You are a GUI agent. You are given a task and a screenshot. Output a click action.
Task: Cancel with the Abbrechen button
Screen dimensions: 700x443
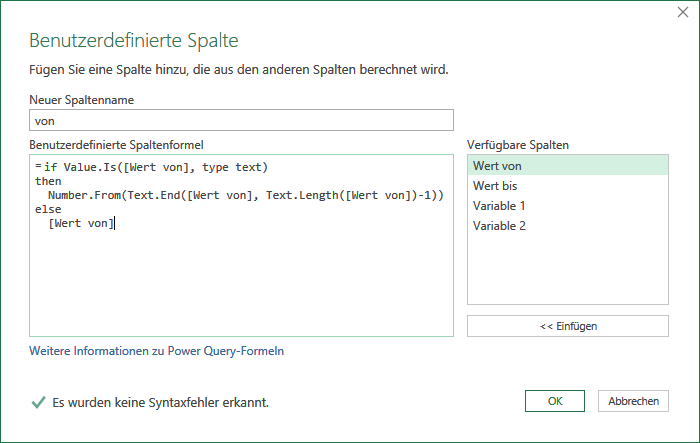coord(633,401)
